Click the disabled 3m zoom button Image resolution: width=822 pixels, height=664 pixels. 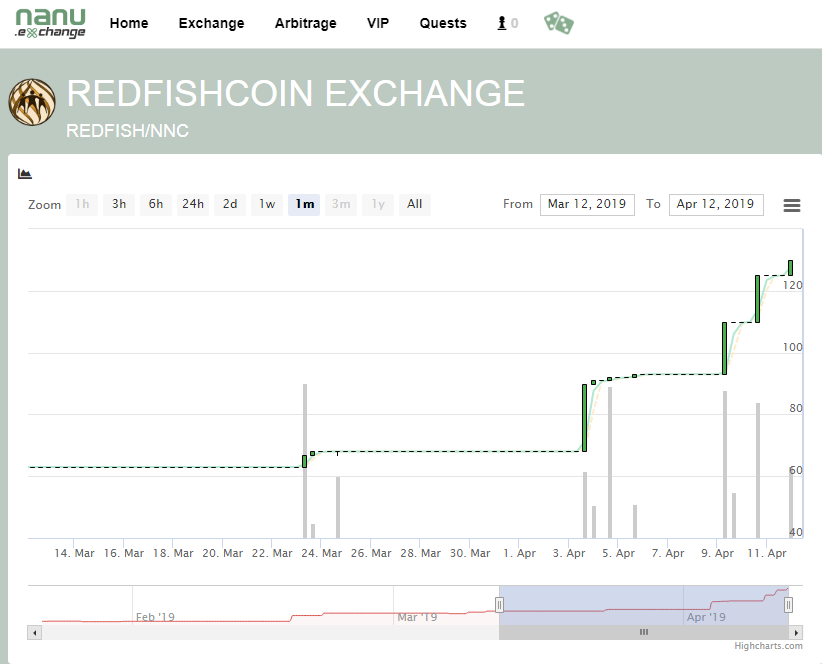341,204
